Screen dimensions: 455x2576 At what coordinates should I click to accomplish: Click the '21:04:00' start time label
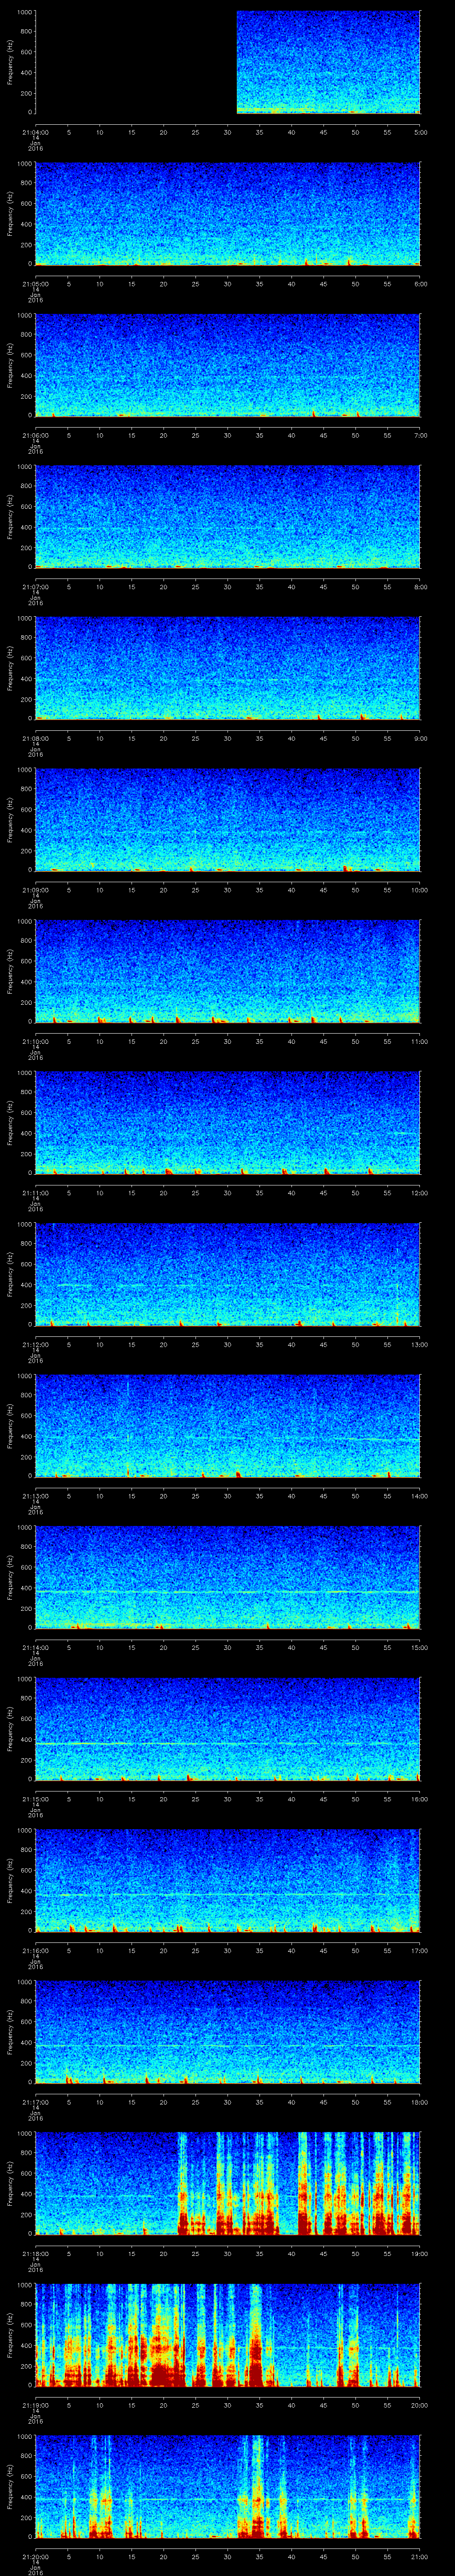coord(35,132)
